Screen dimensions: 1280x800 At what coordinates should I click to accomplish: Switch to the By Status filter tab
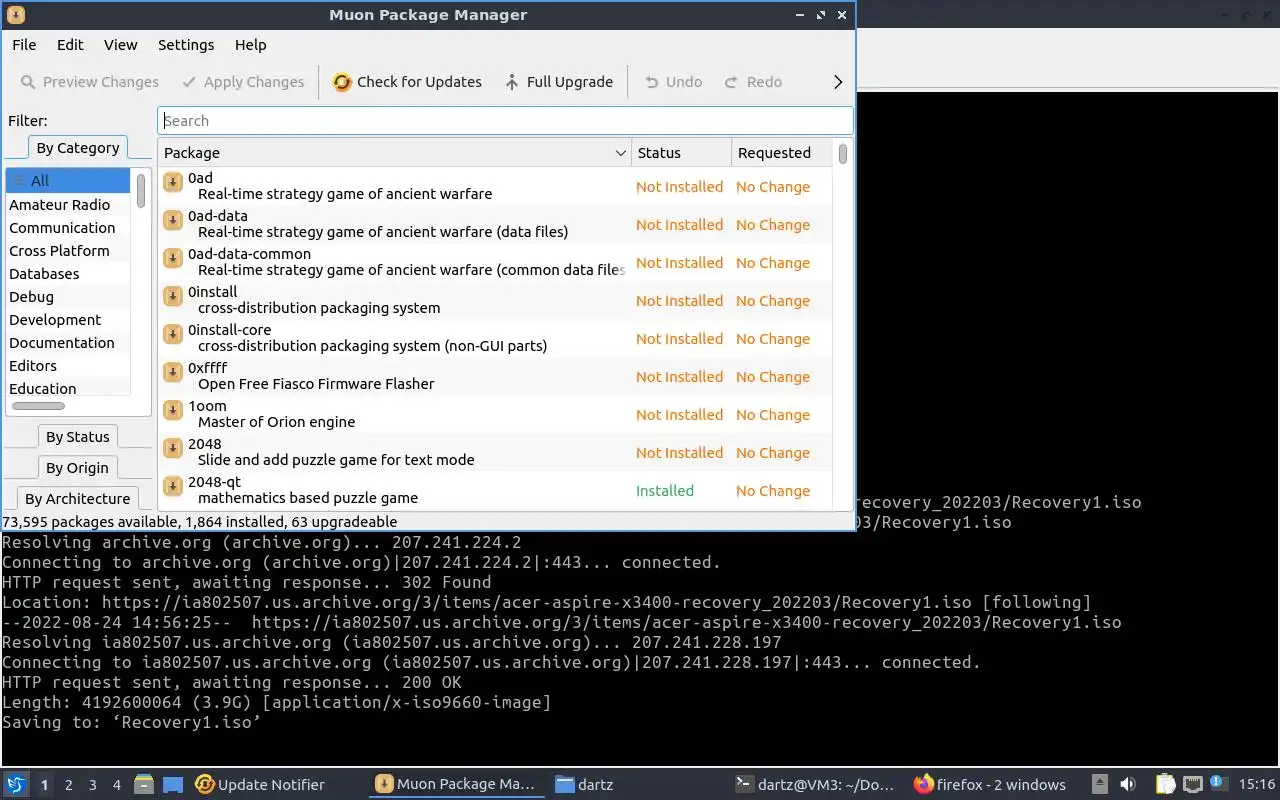[78, 437]
